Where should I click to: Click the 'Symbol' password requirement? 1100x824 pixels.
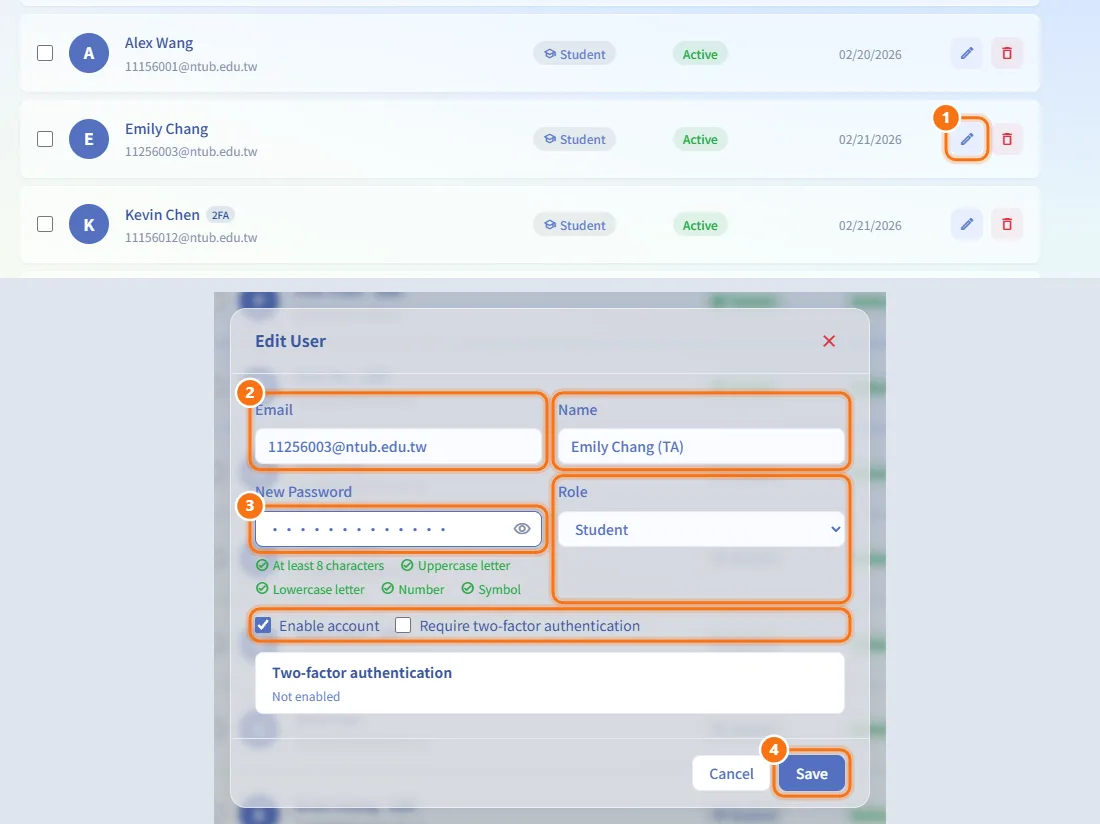491,589
